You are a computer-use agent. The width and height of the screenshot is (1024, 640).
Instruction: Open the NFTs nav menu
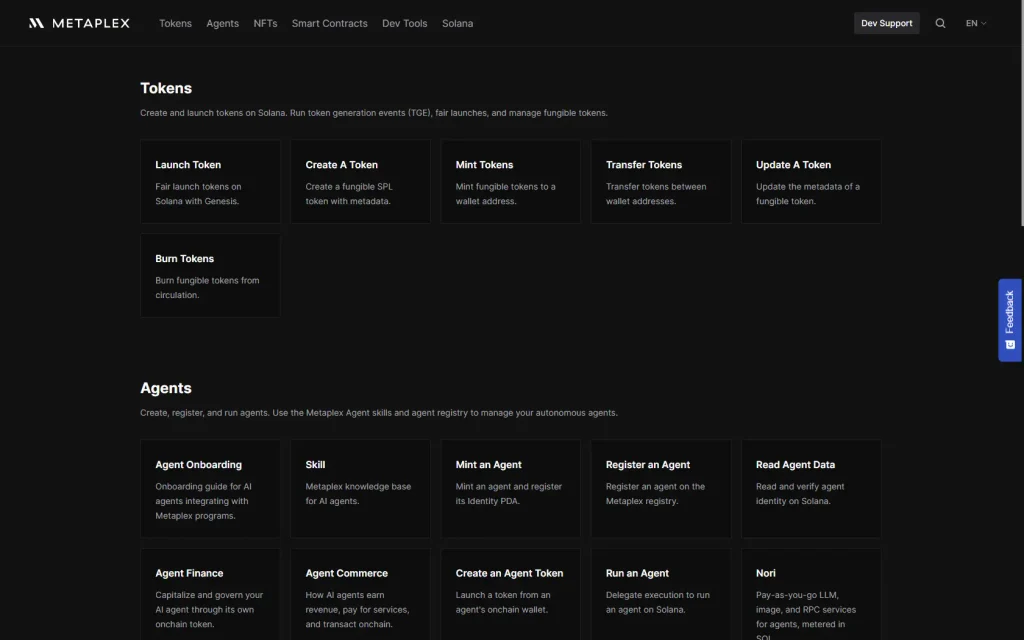coord(265,23)
